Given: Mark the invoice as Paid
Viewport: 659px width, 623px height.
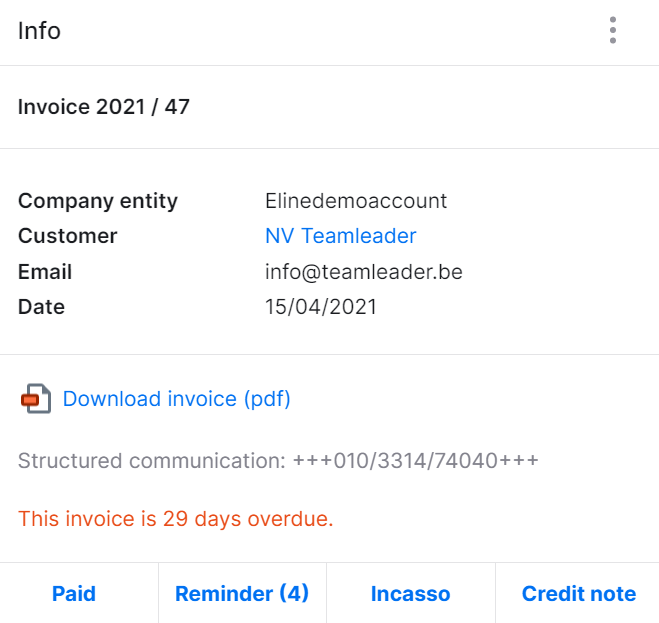Looking at the screenshot, I should (74, 594).
